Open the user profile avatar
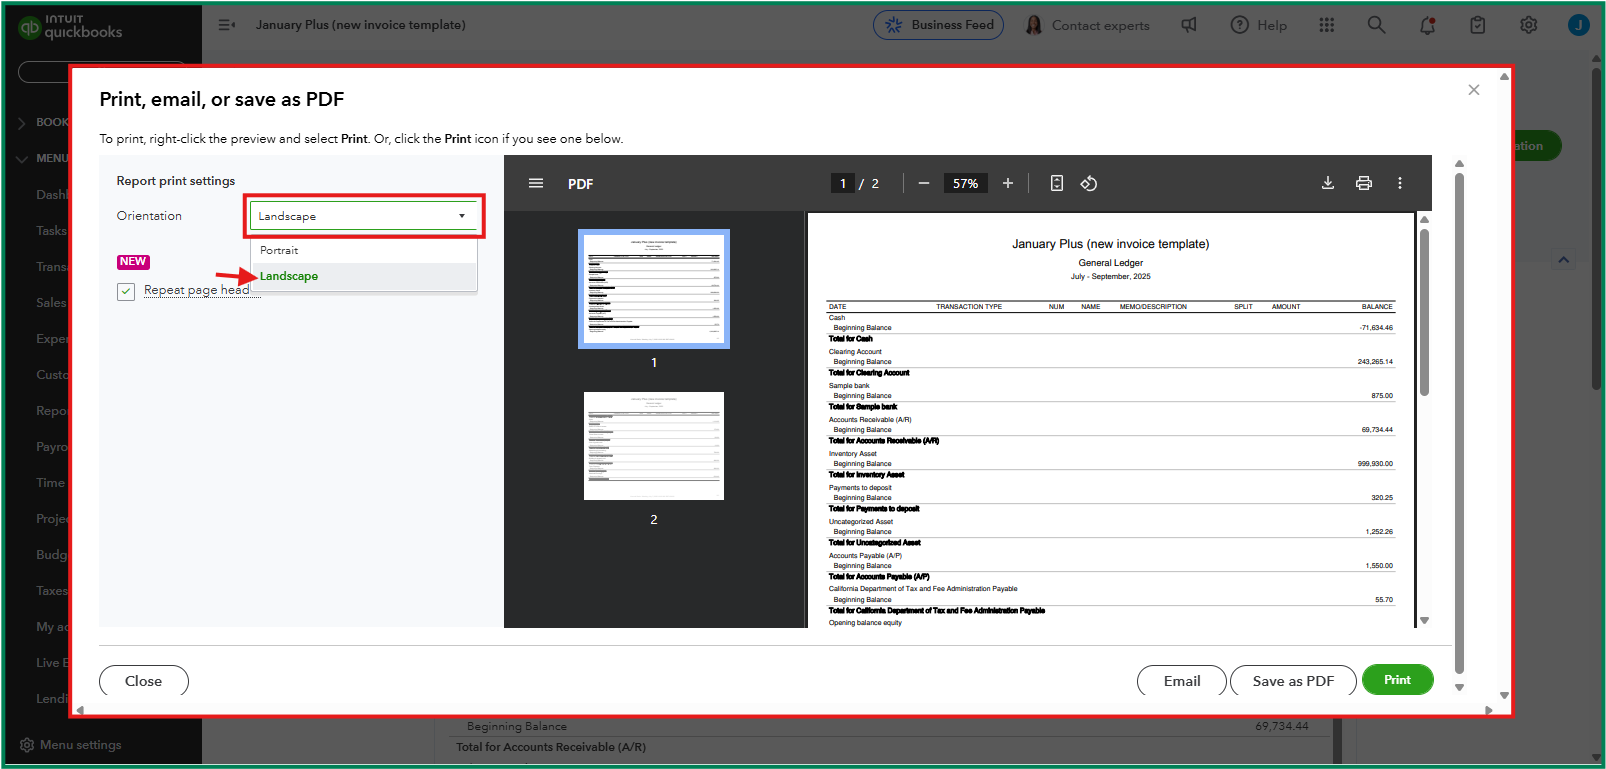 point(1579,25)
